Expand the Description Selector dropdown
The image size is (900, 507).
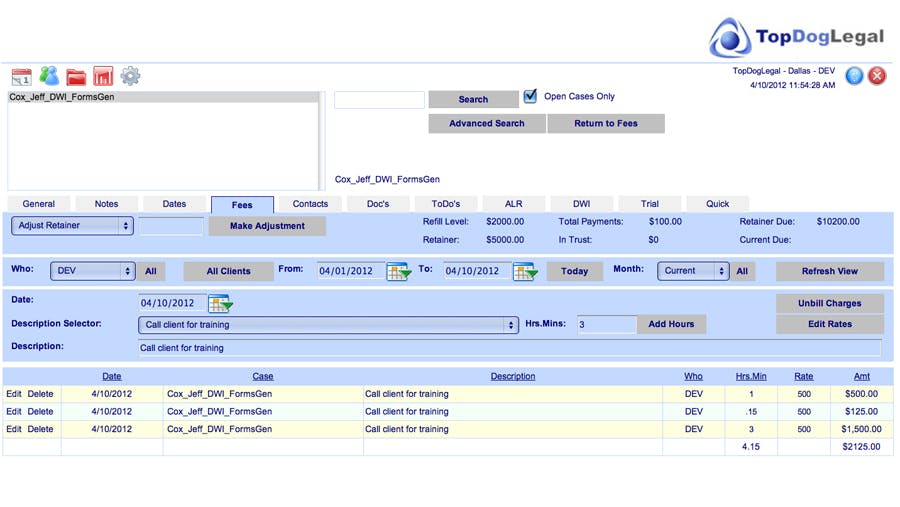tap(327, 325)
